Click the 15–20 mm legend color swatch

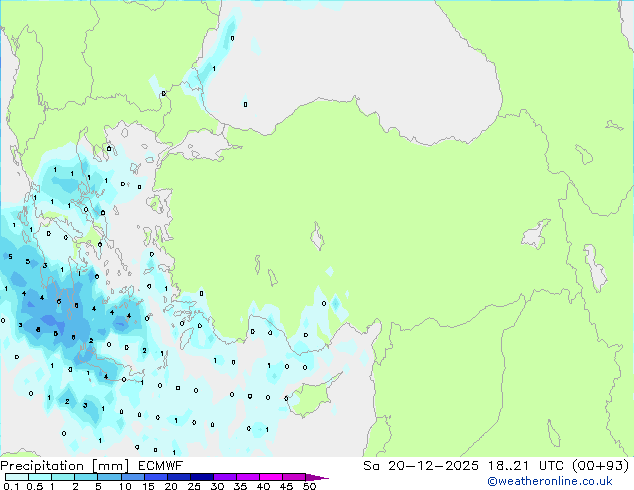[x=156, y=477]
